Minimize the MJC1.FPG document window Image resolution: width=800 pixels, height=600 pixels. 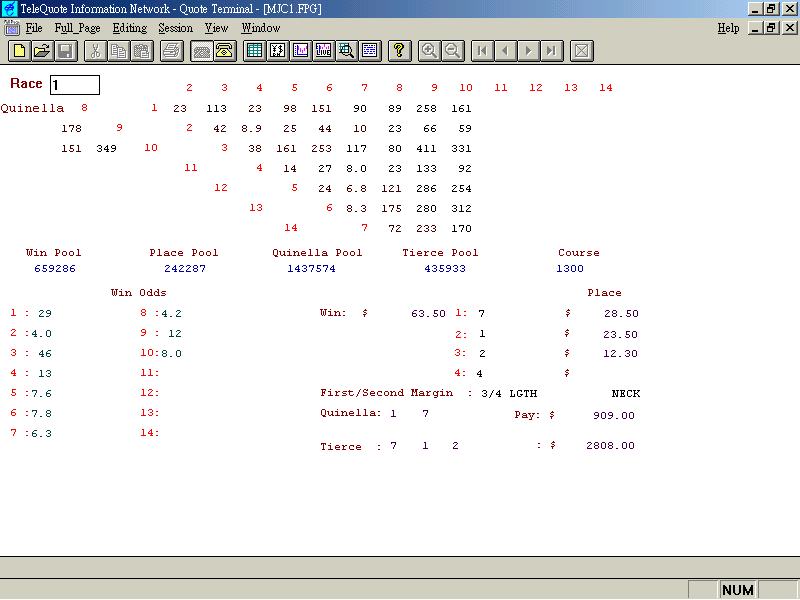(x=755, y=28)
